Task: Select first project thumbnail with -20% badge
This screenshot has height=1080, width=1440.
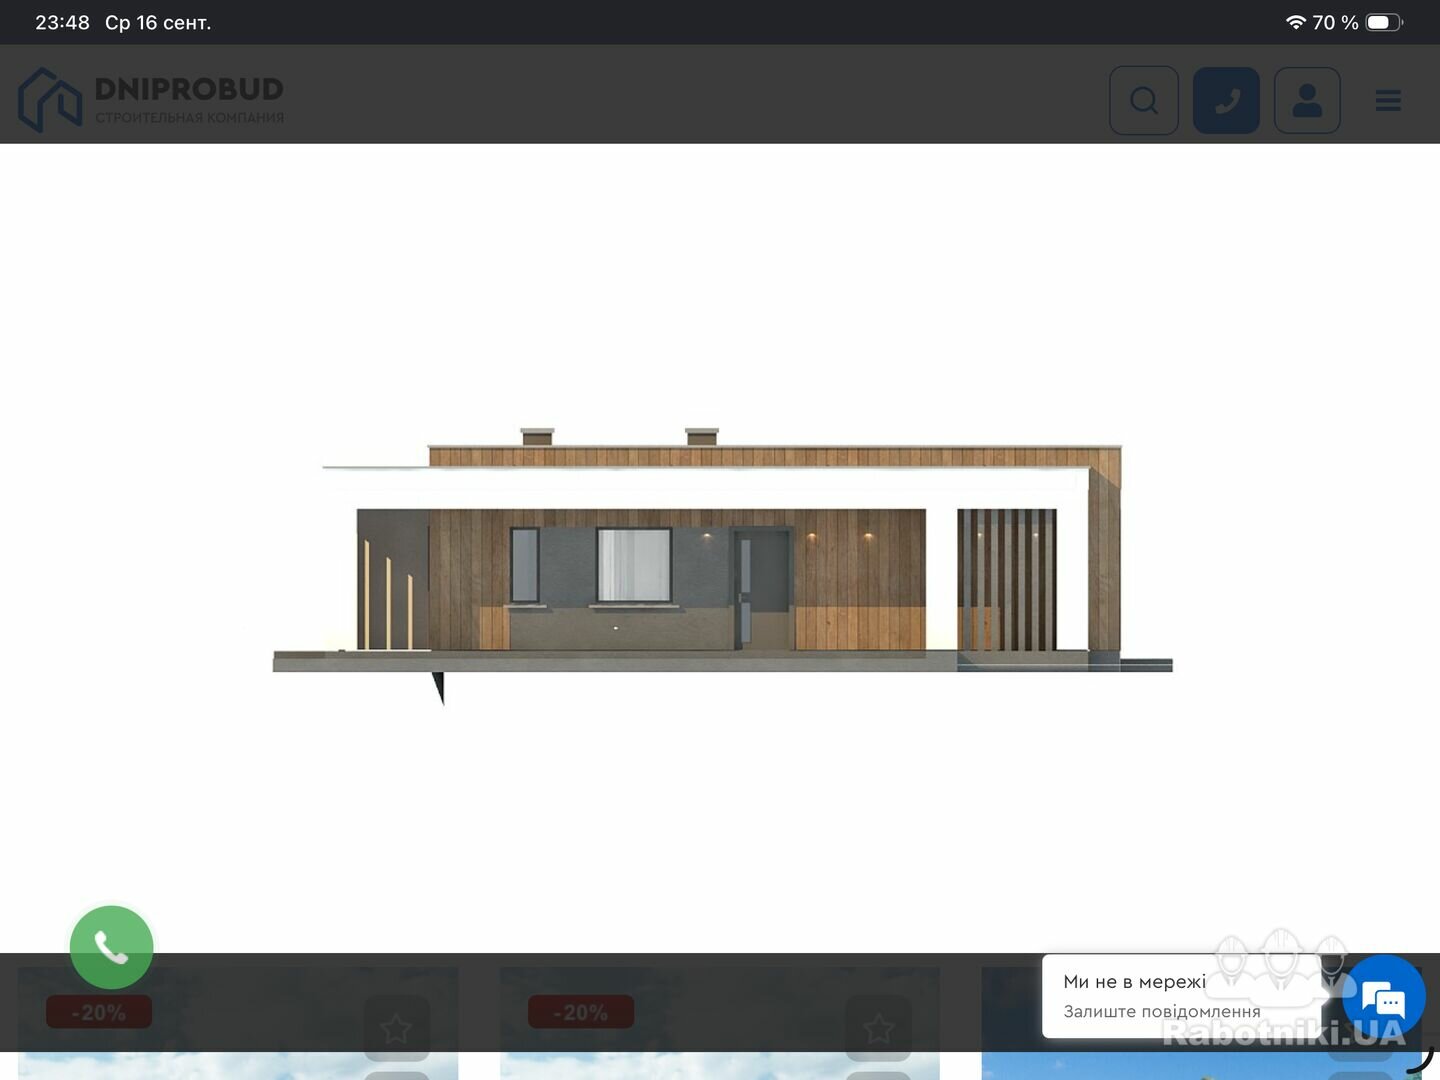Action: coord(238,1022)
